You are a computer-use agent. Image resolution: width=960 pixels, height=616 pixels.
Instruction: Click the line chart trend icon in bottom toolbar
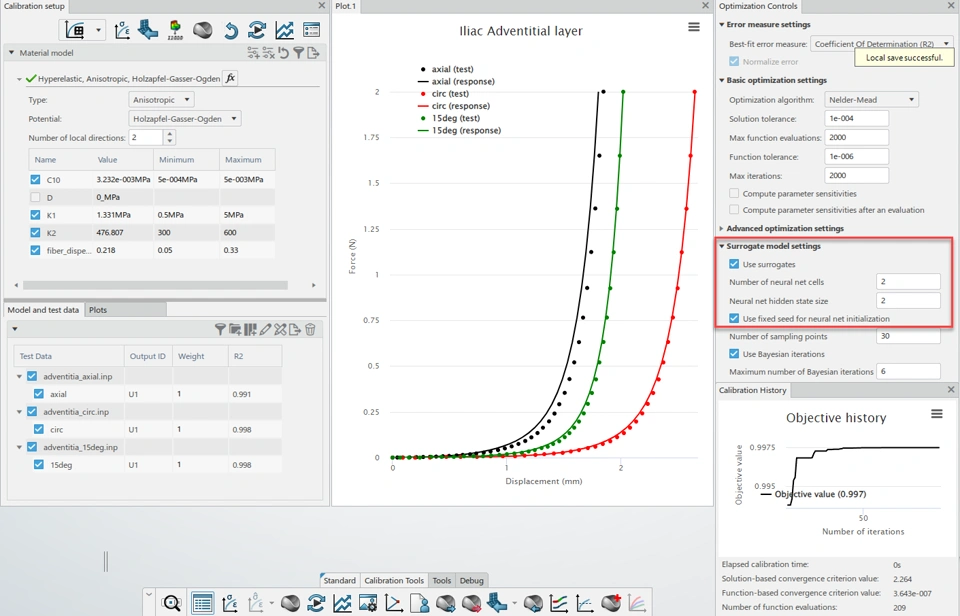(342, 603)
